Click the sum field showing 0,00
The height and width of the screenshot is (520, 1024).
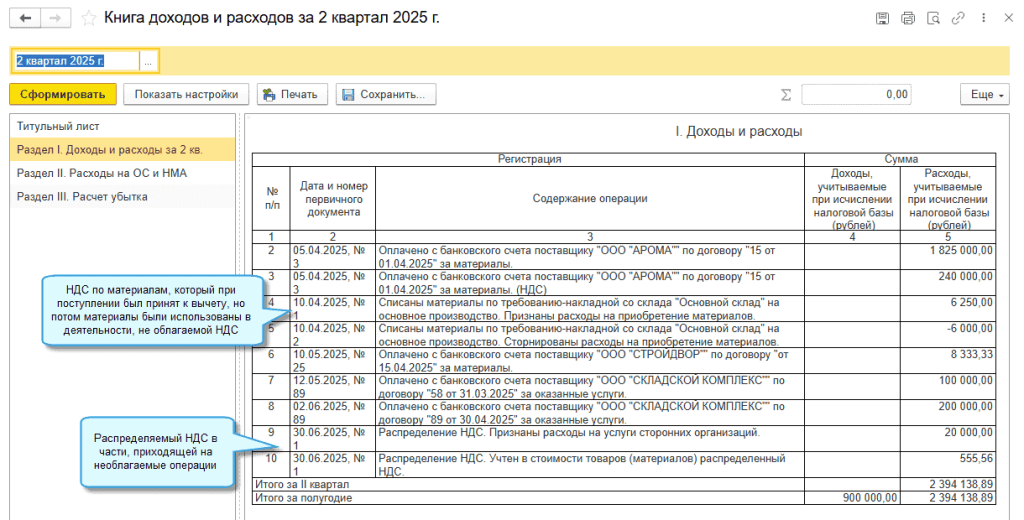click(x=856, y=94)
